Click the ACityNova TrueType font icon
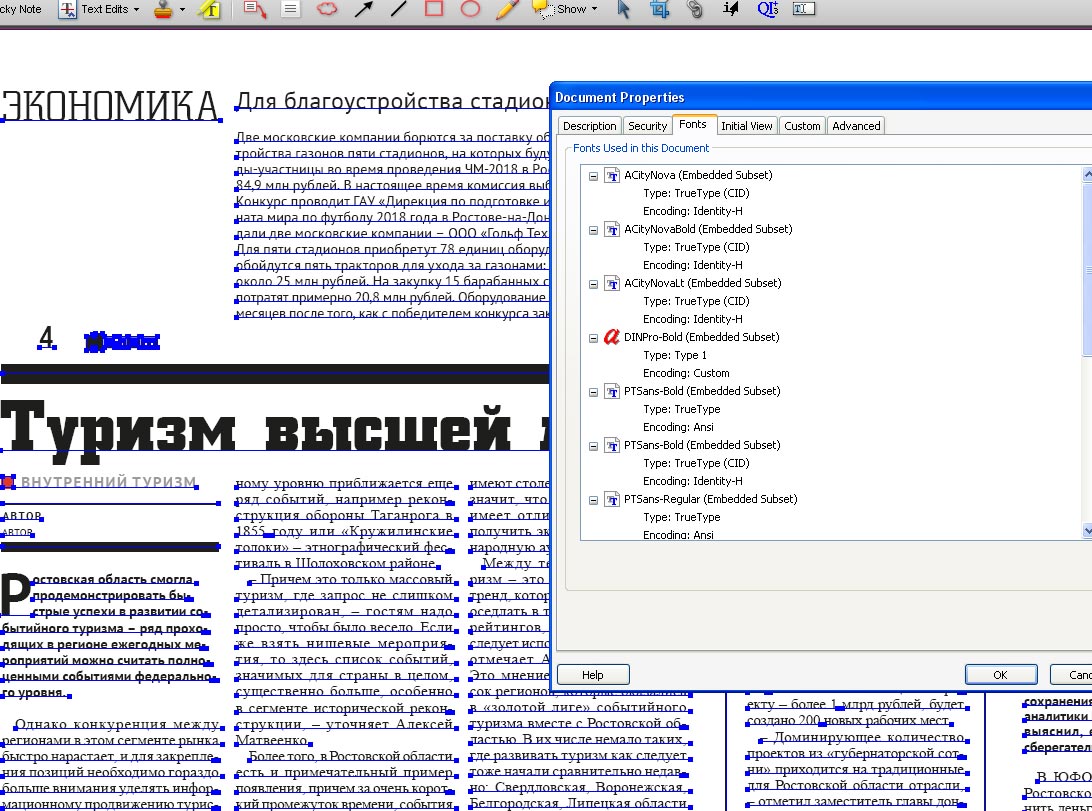The image size is (1092, 811). [611, 175]
